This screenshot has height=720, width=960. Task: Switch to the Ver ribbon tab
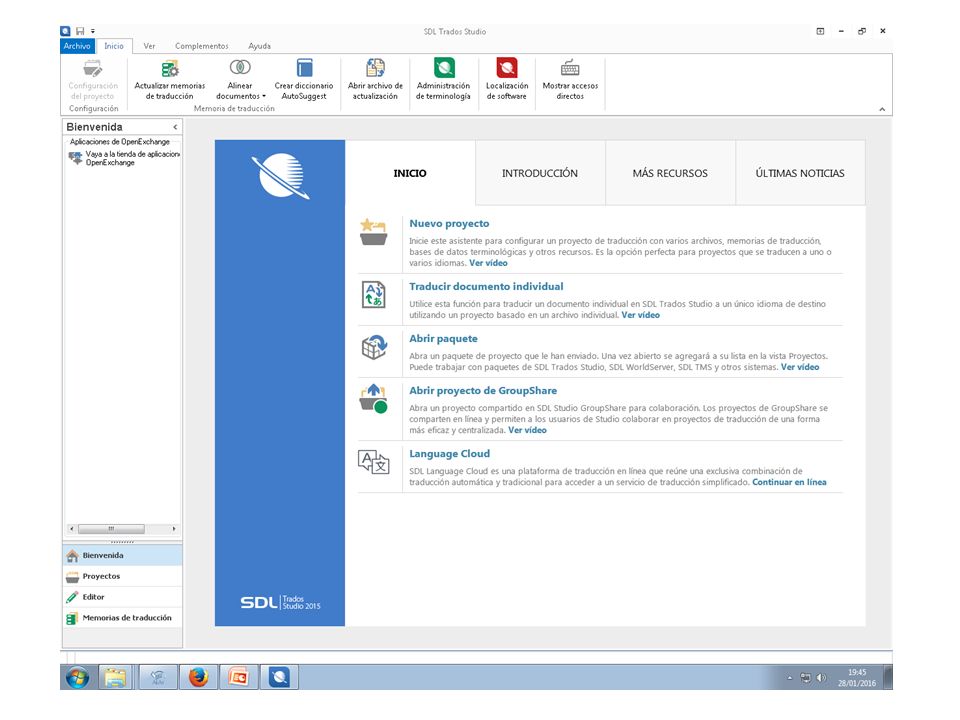149,46
